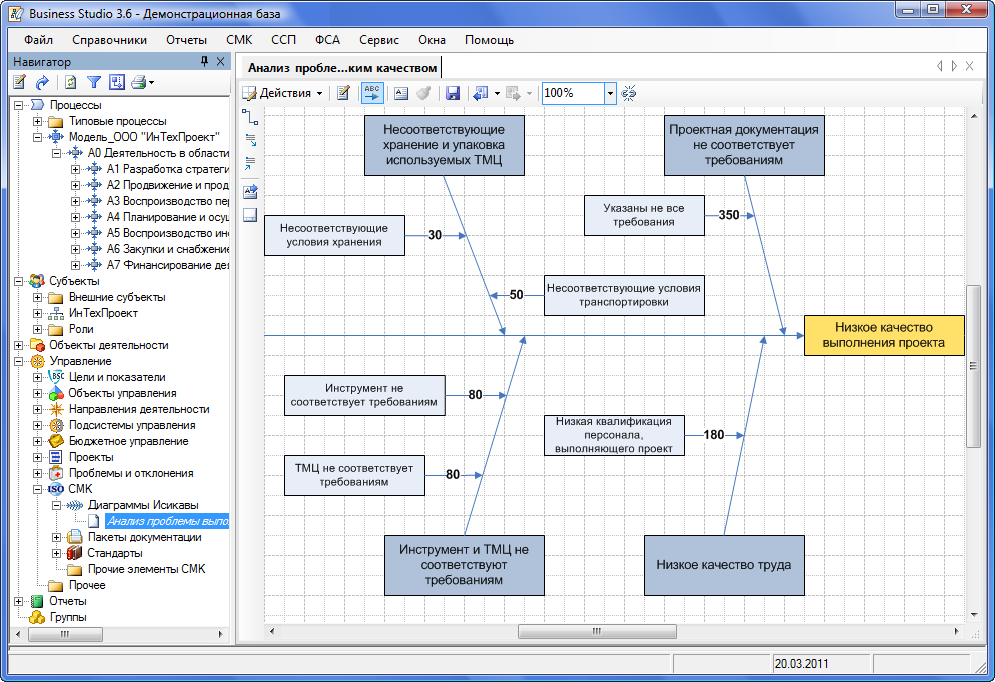This screenshot has height=682, width=995.
Task: Open the ССП menu
Action: point(284,40)
